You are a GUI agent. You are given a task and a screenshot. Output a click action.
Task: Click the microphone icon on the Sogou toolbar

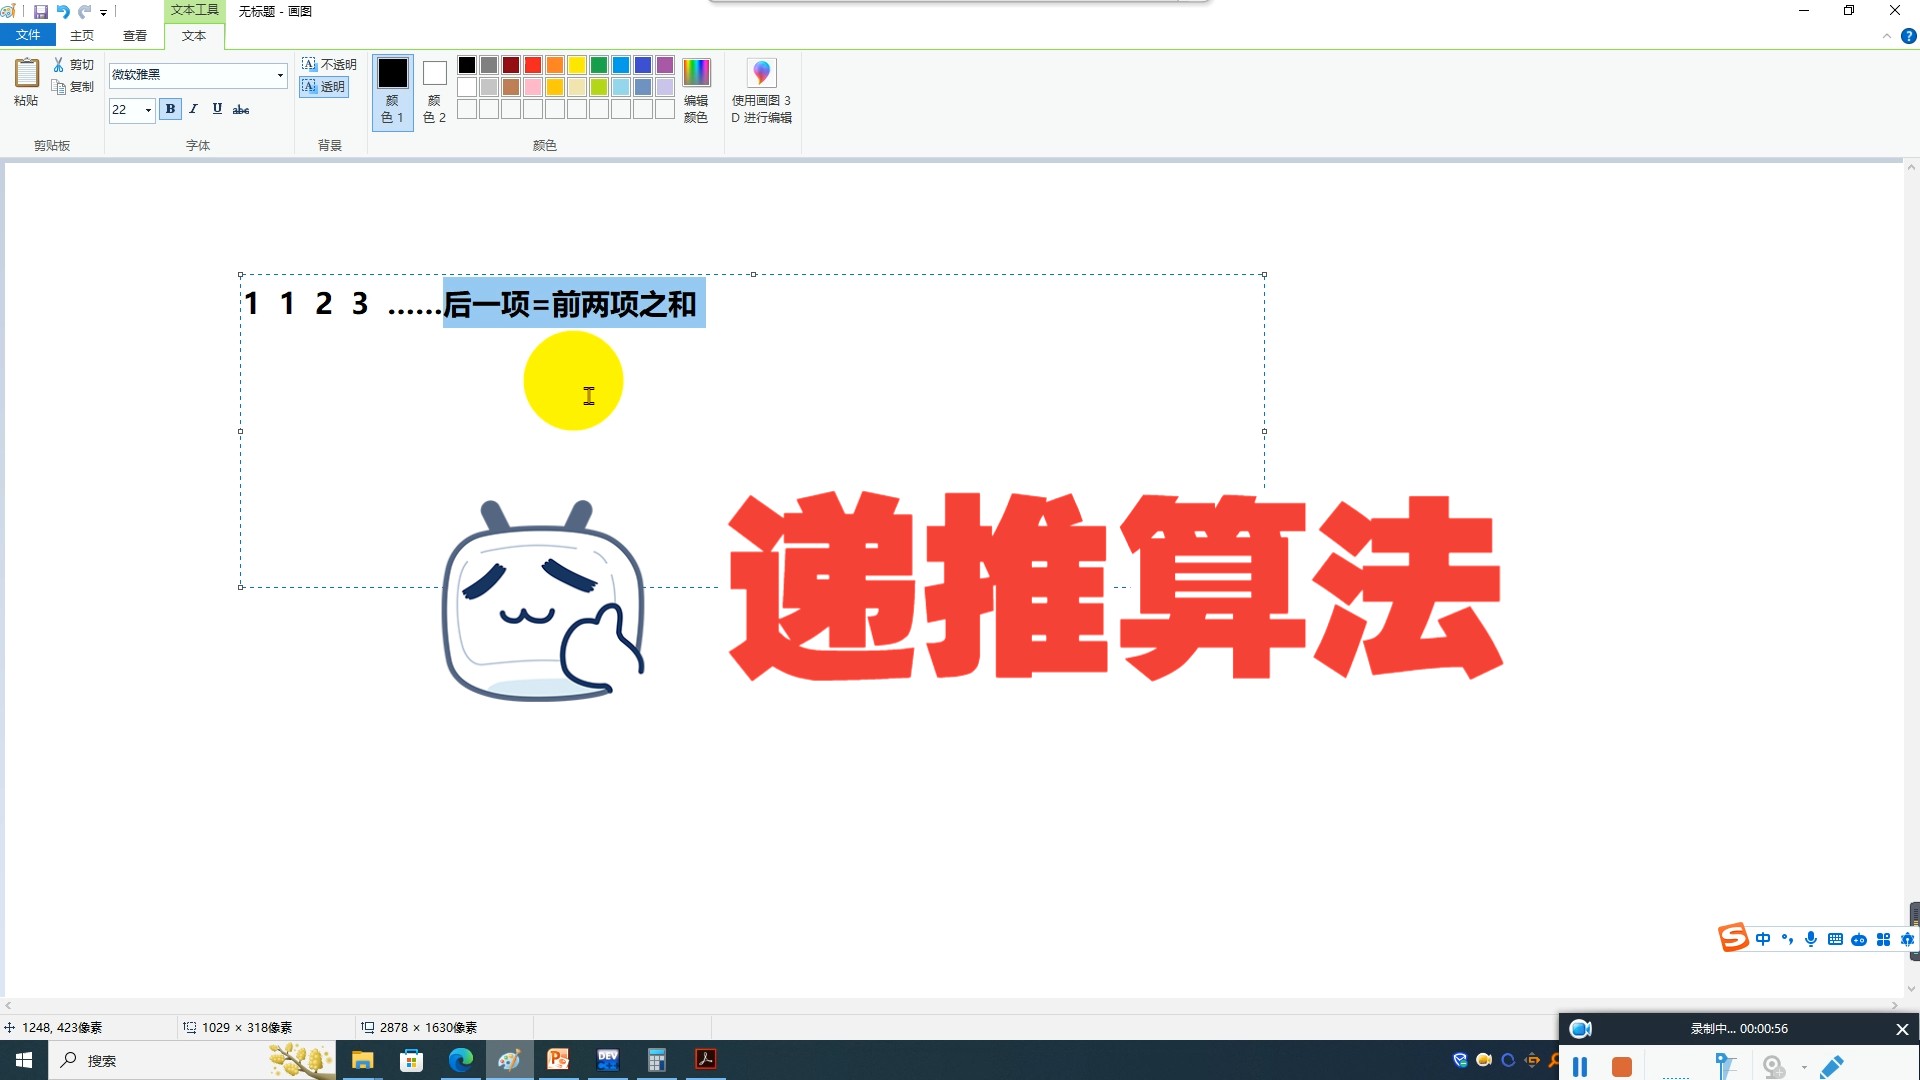[1811, 940]
